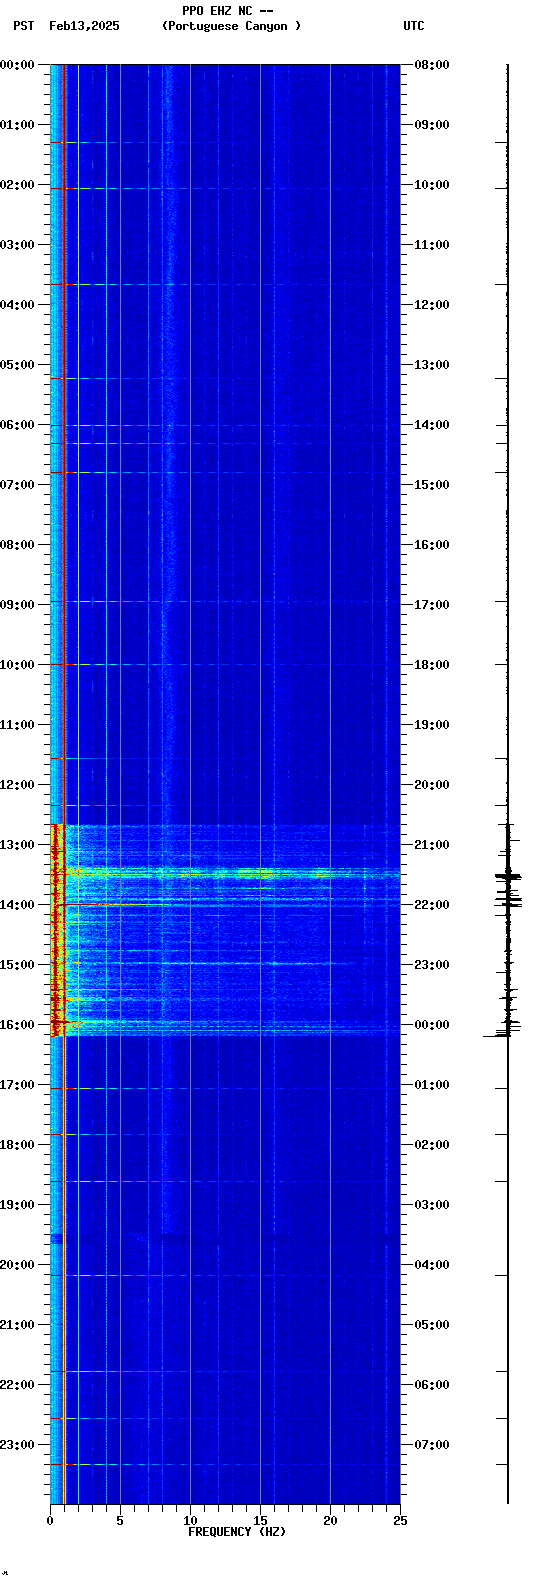Select the 16:00 PST time label
552x1584 pixels.
18,1025
